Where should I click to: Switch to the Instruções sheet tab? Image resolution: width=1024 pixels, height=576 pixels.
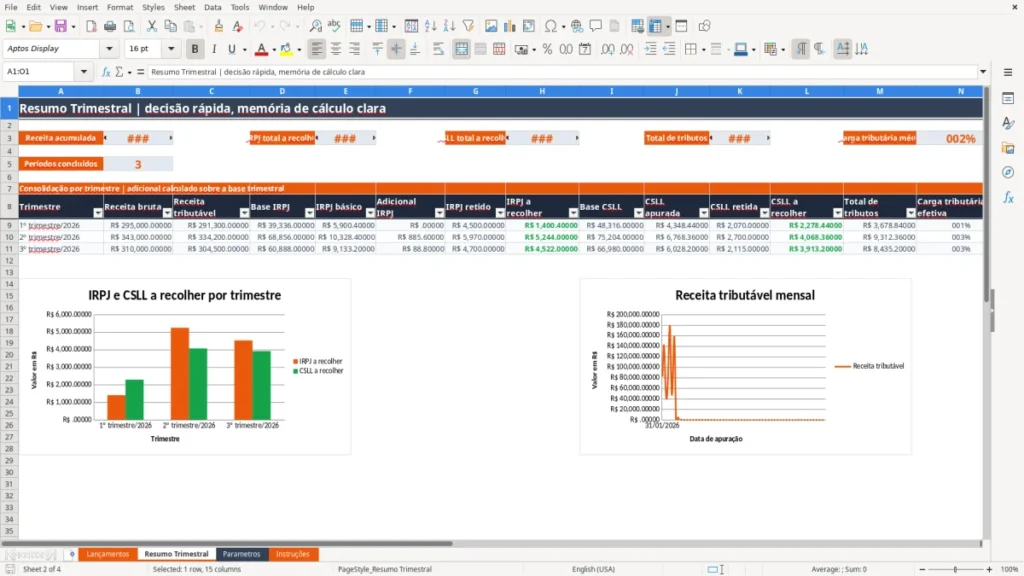coord(293,554)
